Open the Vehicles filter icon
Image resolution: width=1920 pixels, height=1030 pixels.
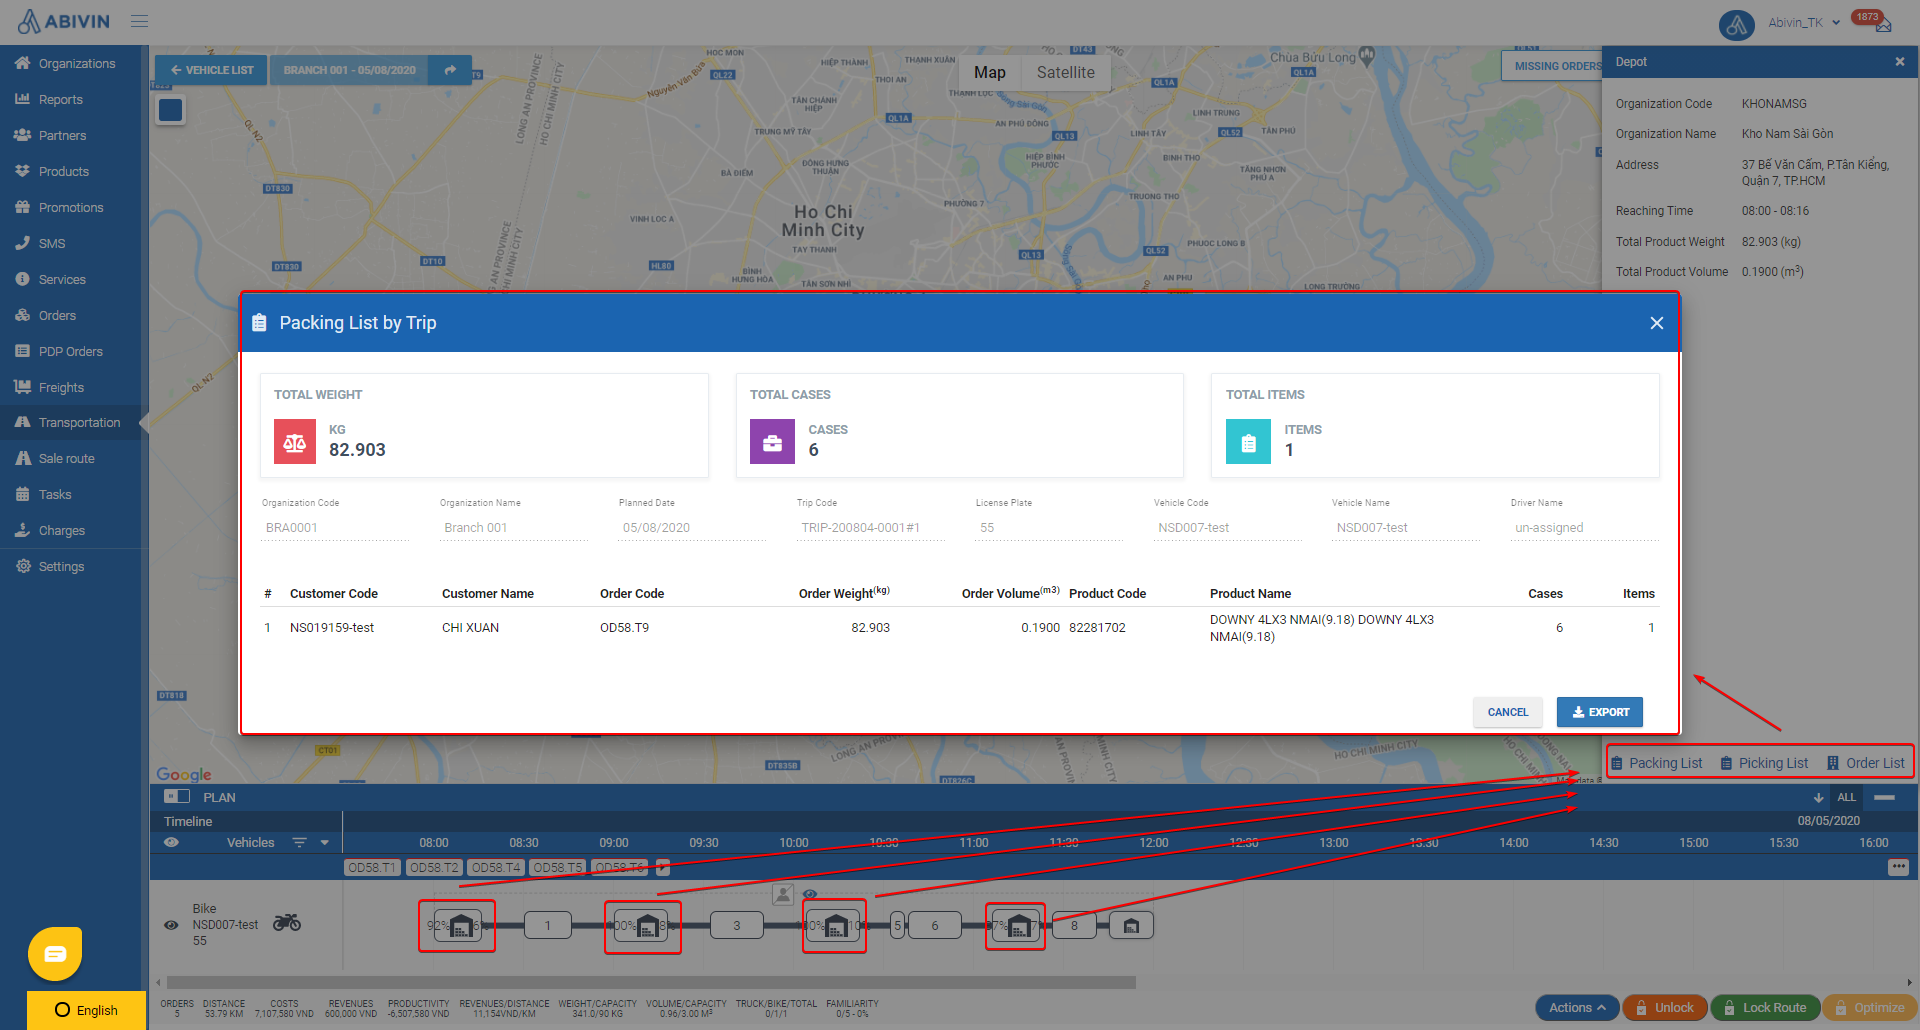tap(299, 842)
